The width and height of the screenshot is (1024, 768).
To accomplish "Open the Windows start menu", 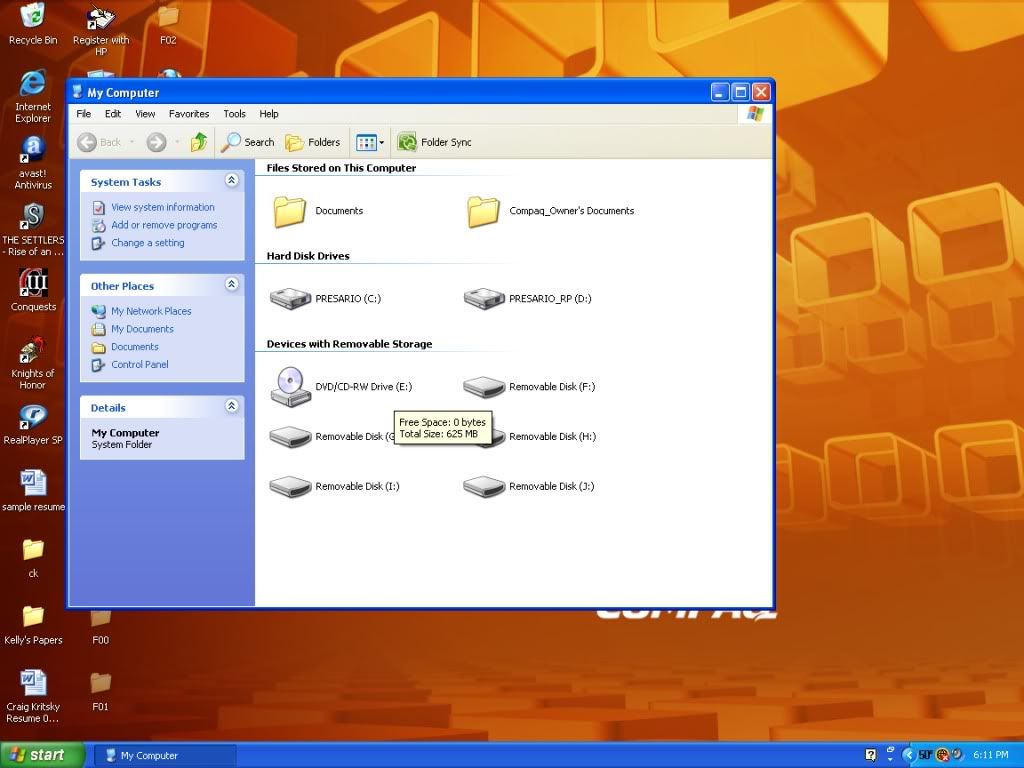I will tap(42, 755).
